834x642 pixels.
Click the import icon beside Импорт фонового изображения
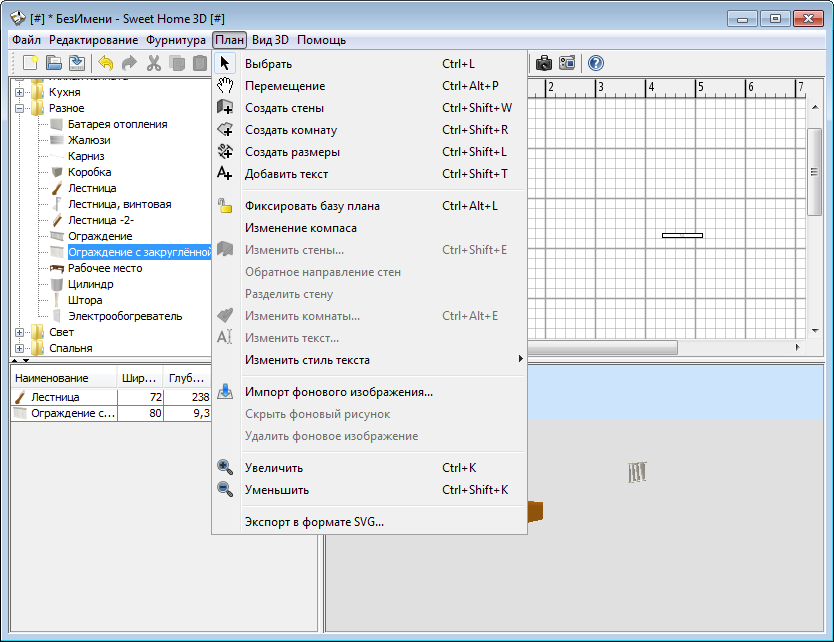coord(225,391)
